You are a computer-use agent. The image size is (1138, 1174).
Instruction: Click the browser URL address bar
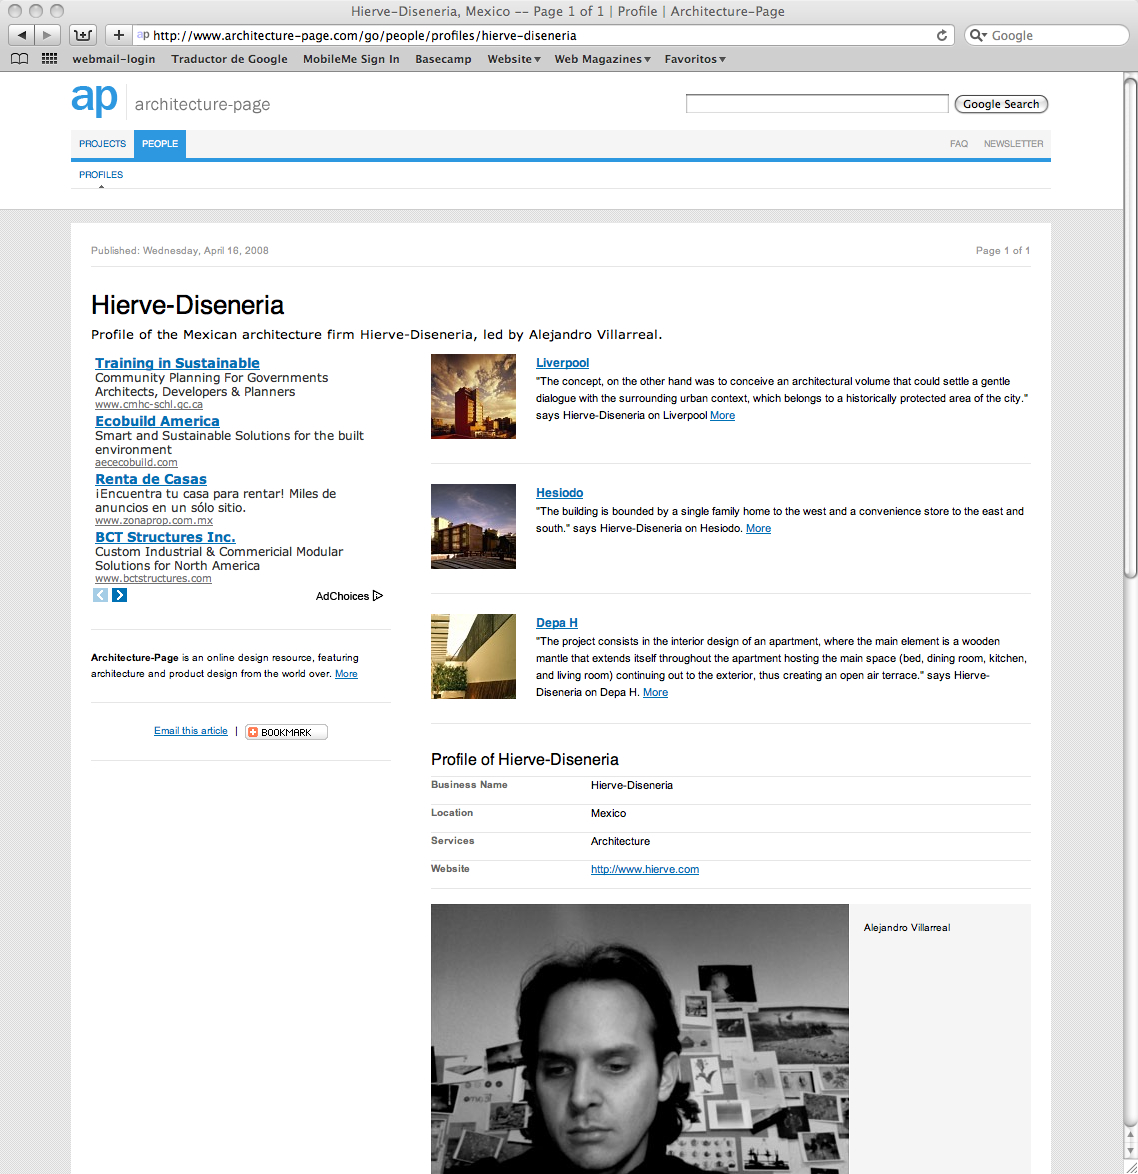tap(543, 35)
